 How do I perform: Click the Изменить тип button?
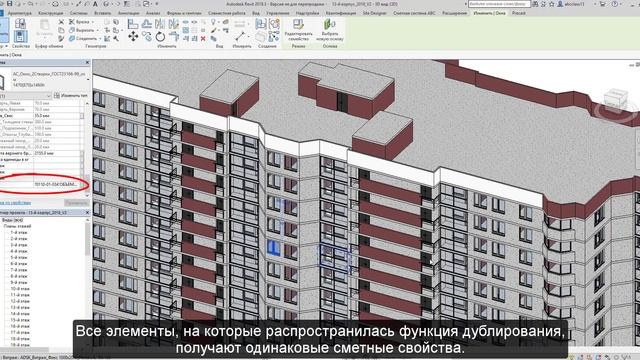71,96
